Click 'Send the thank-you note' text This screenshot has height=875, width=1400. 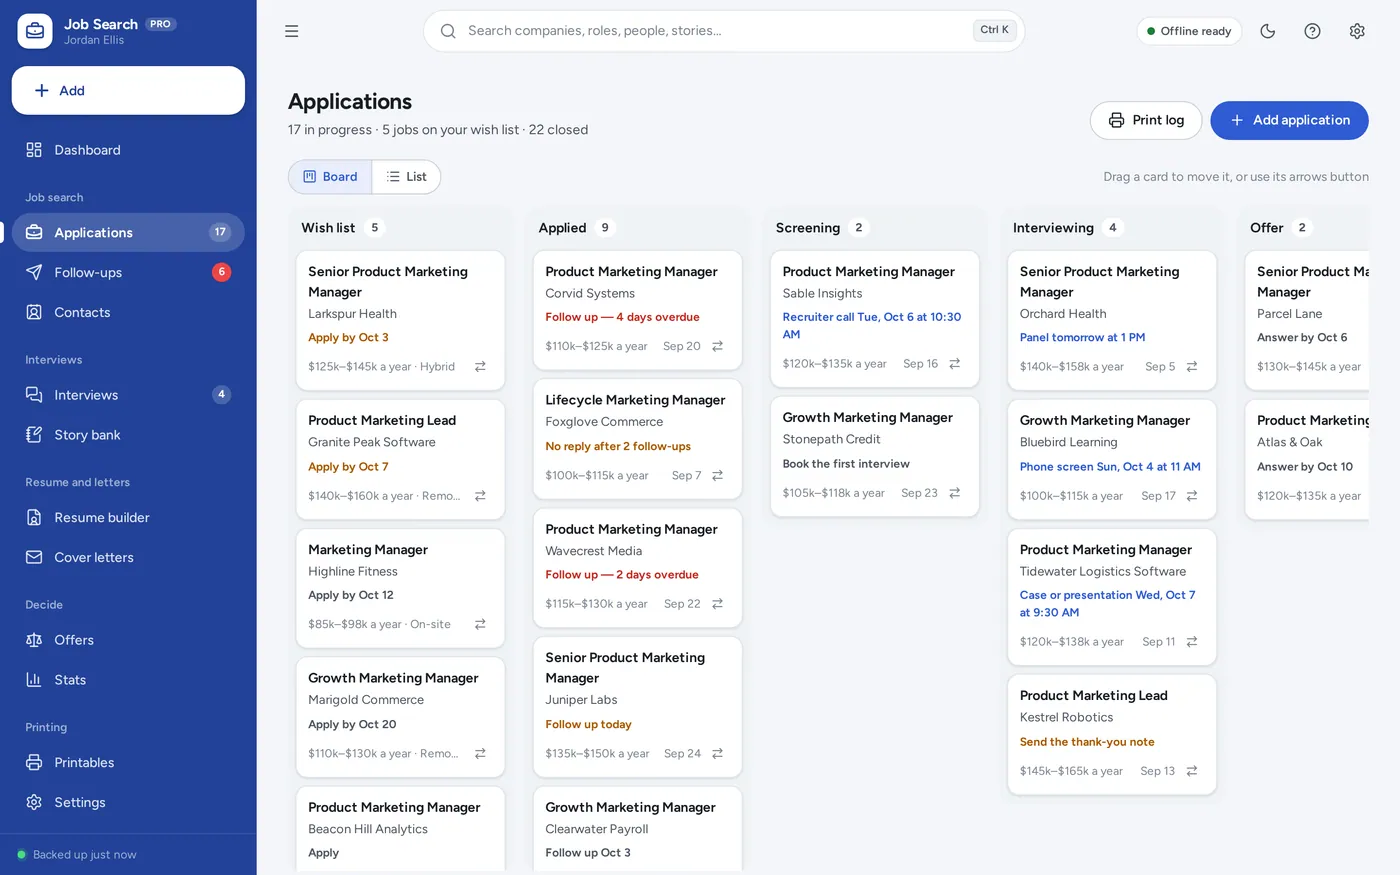1087,742
